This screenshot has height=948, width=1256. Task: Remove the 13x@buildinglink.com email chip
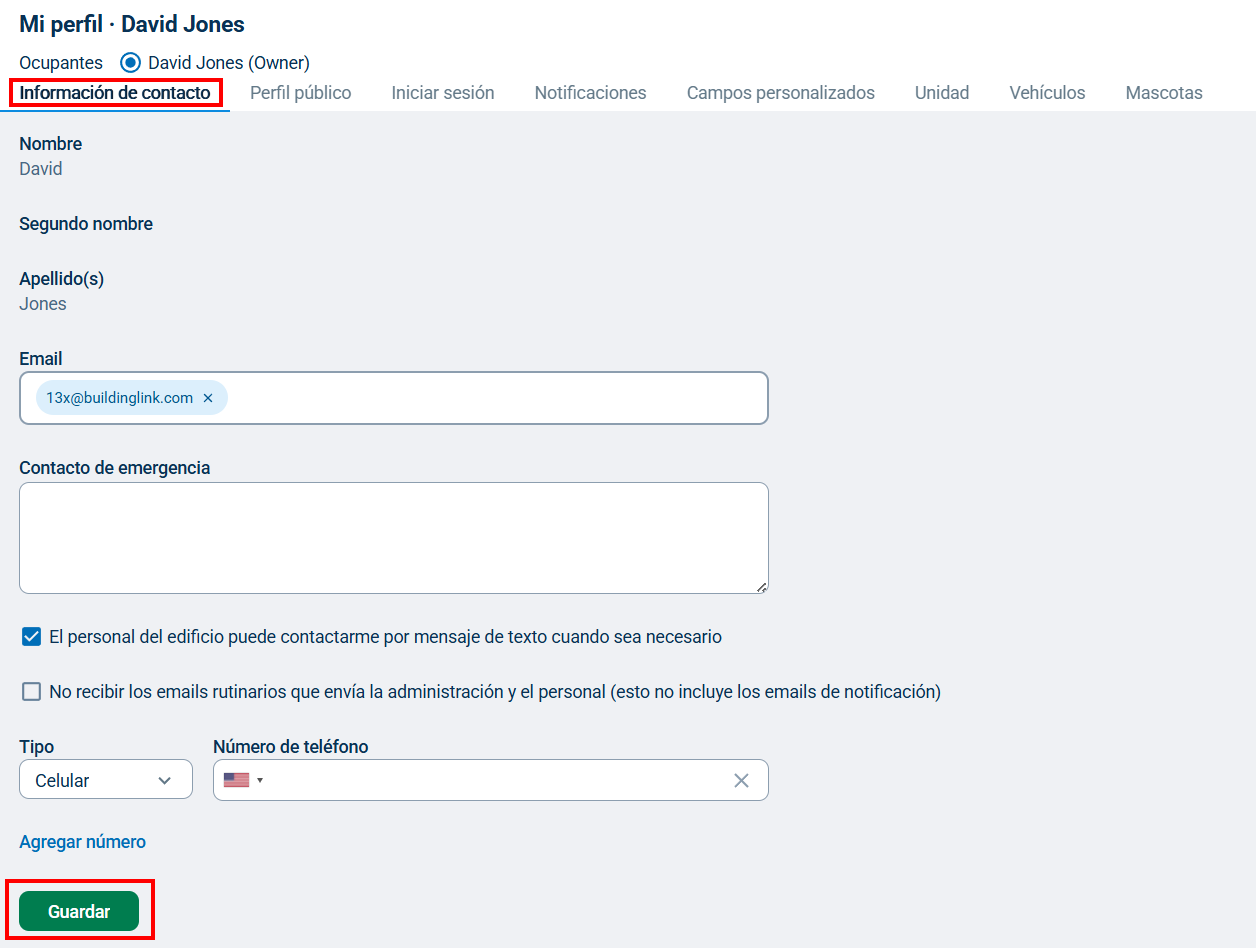pos(208,398)
